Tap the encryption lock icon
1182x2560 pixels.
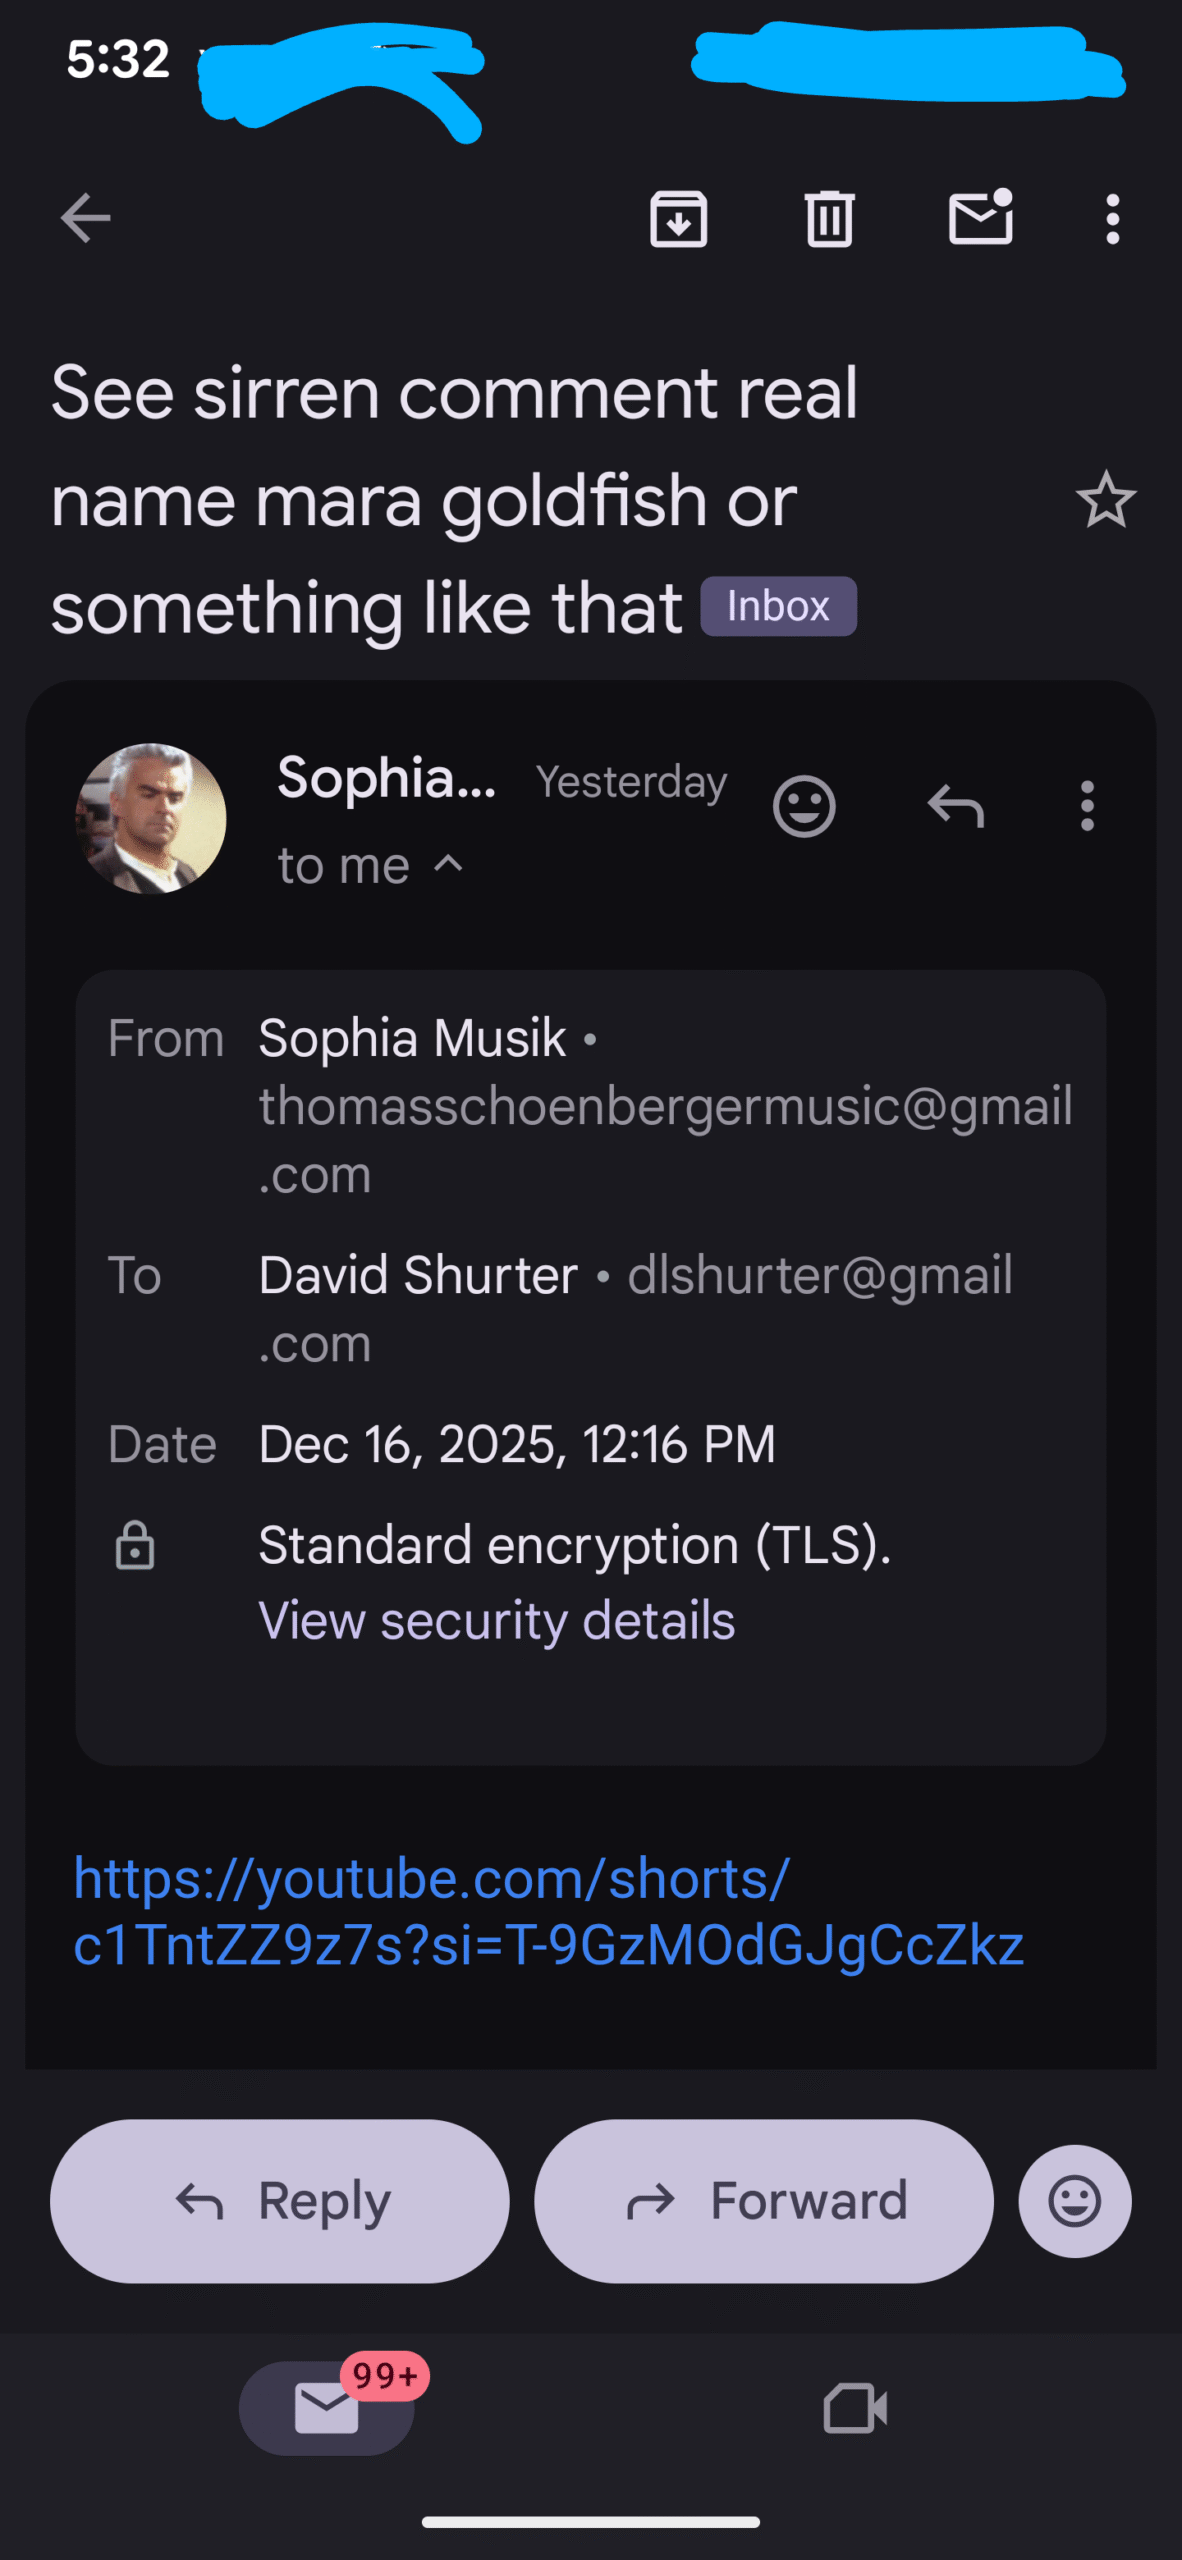135,1545
